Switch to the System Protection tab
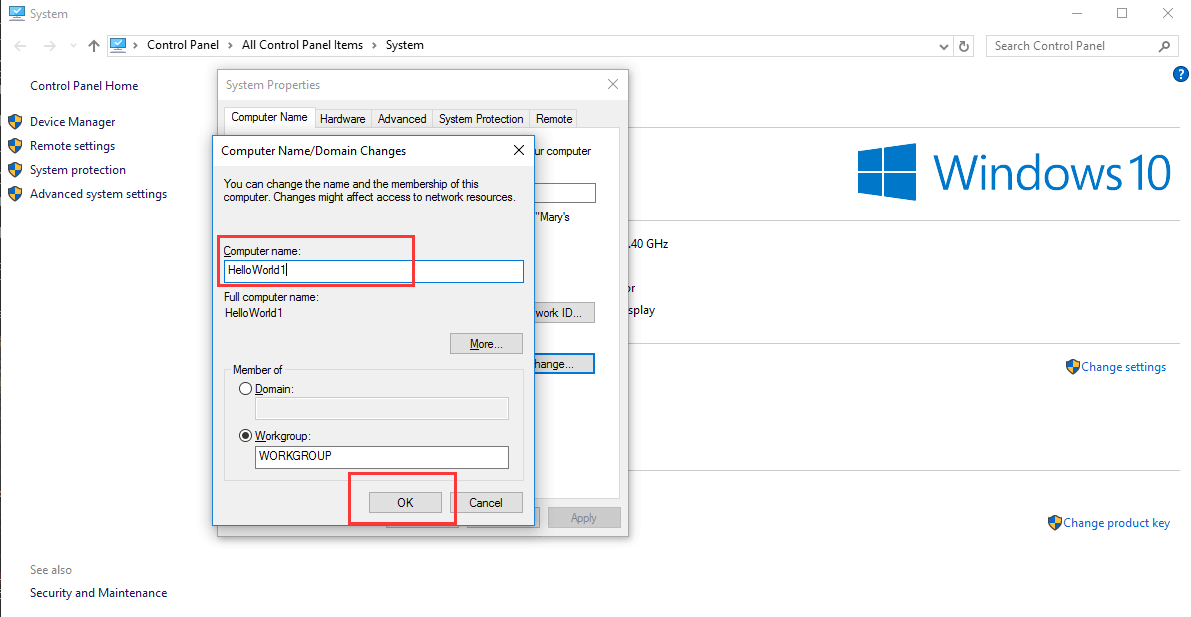 [481, 119]
